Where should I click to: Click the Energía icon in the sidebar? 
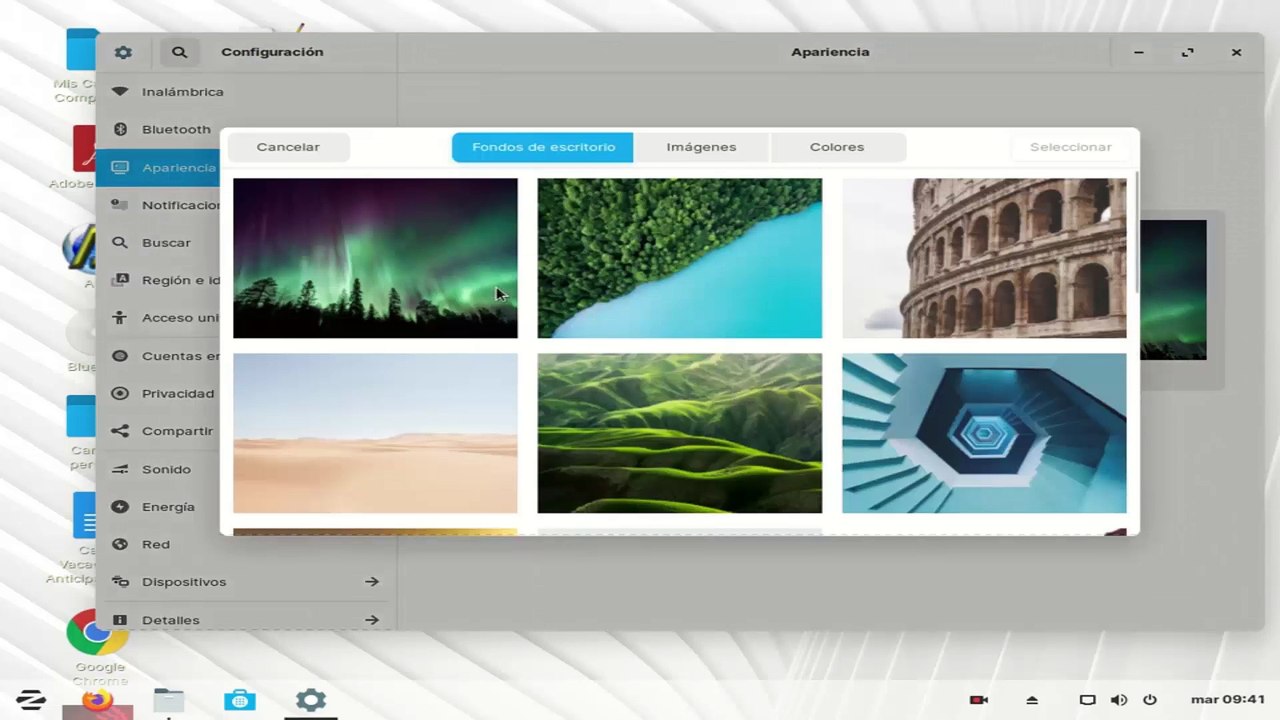120,506
